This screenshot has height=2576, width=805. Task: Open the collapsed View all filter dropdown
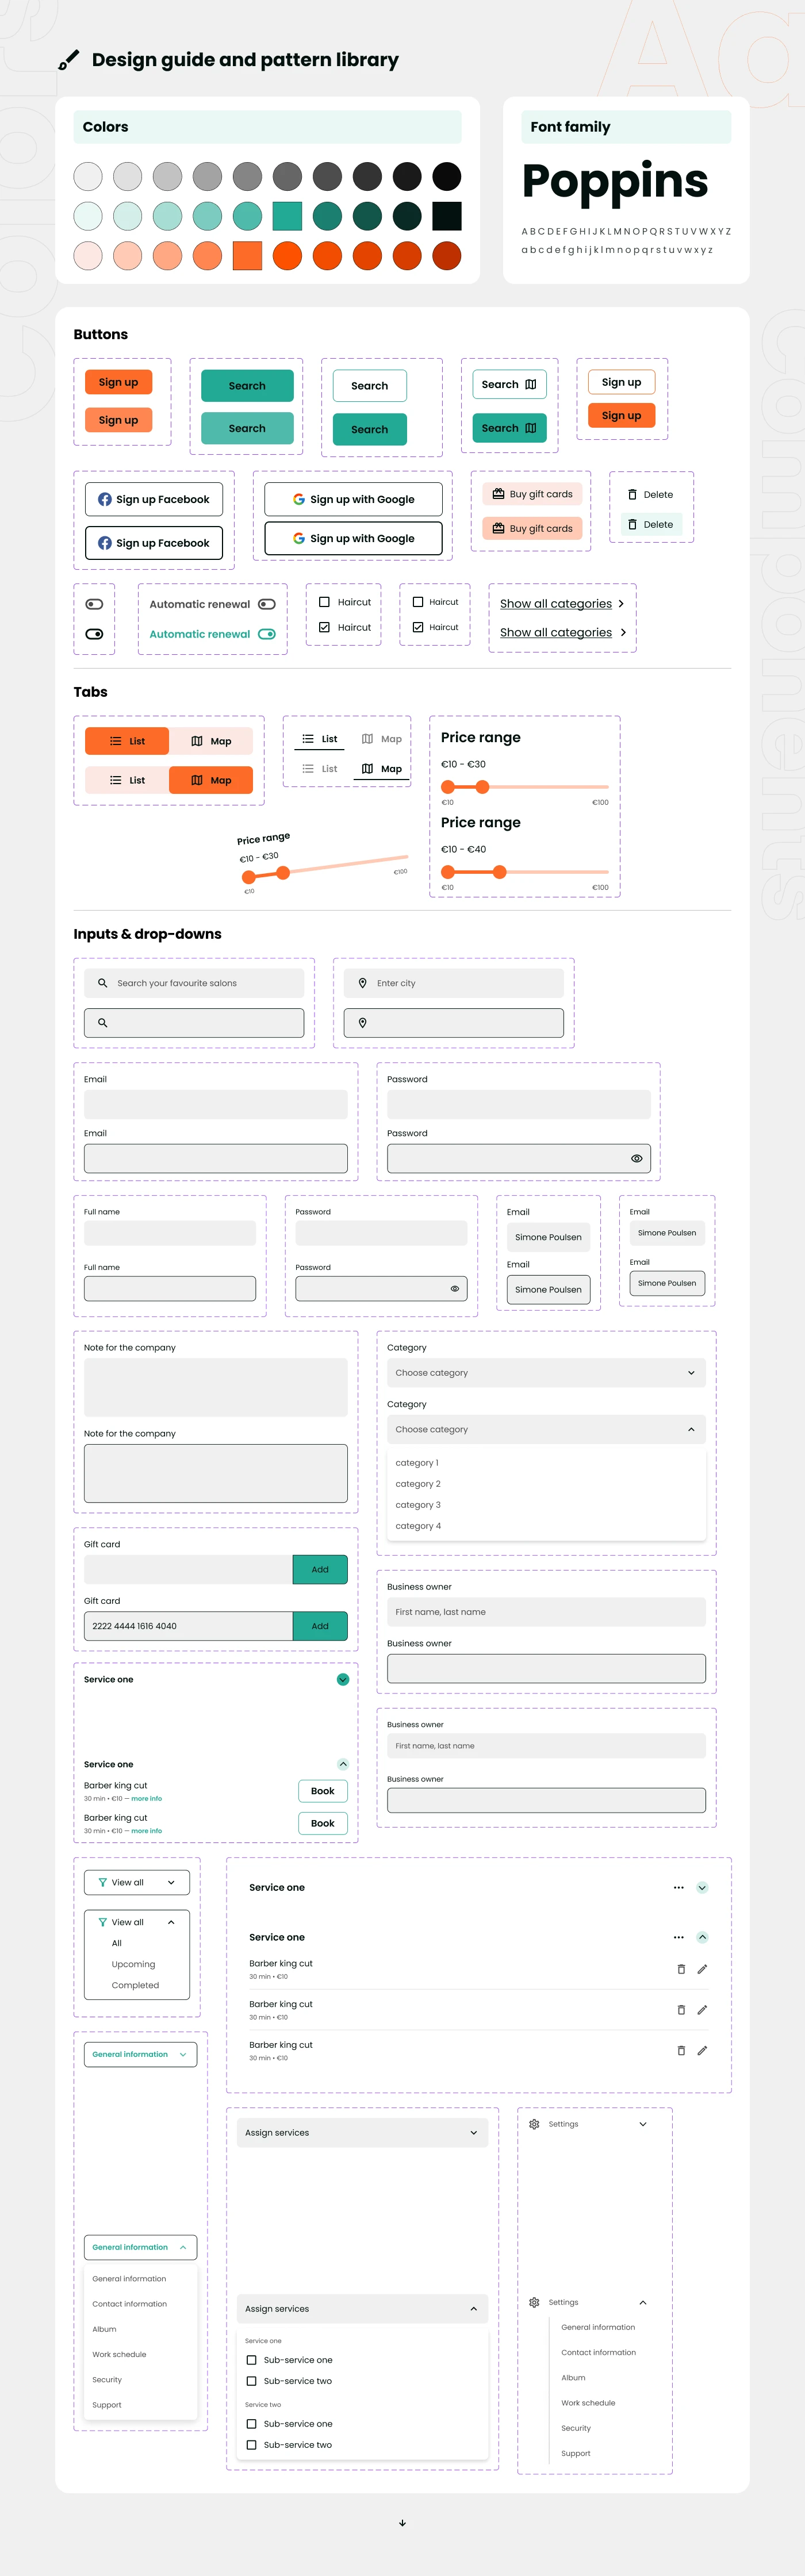tap(137, 1883)
